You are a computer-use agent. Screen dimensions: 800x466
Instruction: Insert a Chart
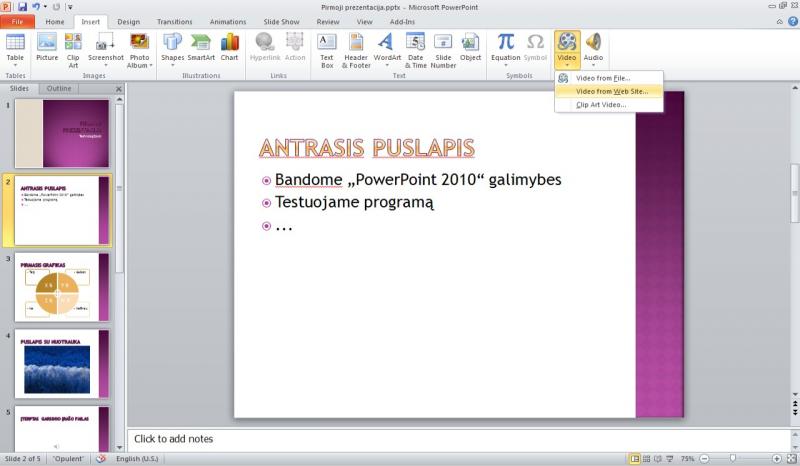tap(230, 48)
